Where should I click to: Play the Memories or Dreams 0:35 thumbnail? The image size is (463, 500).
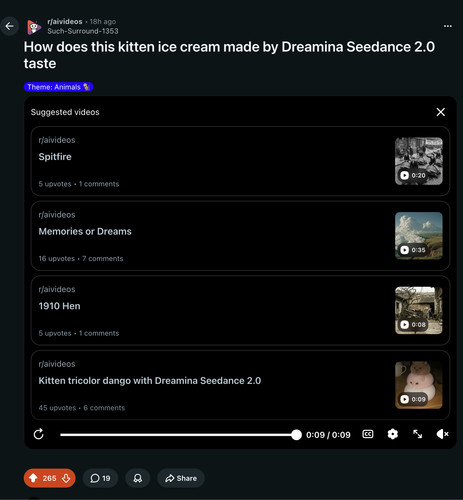(419, 236)
